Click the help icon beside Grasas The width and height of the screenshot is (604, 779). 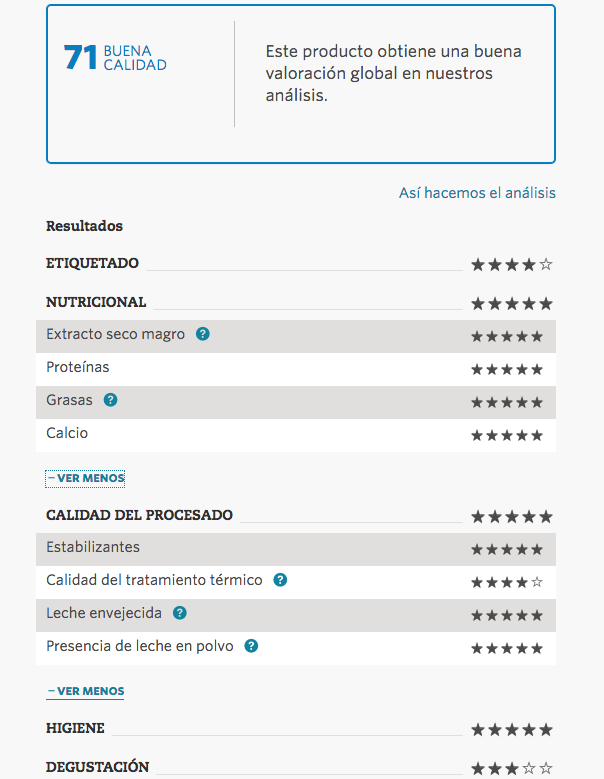[111, 400]
